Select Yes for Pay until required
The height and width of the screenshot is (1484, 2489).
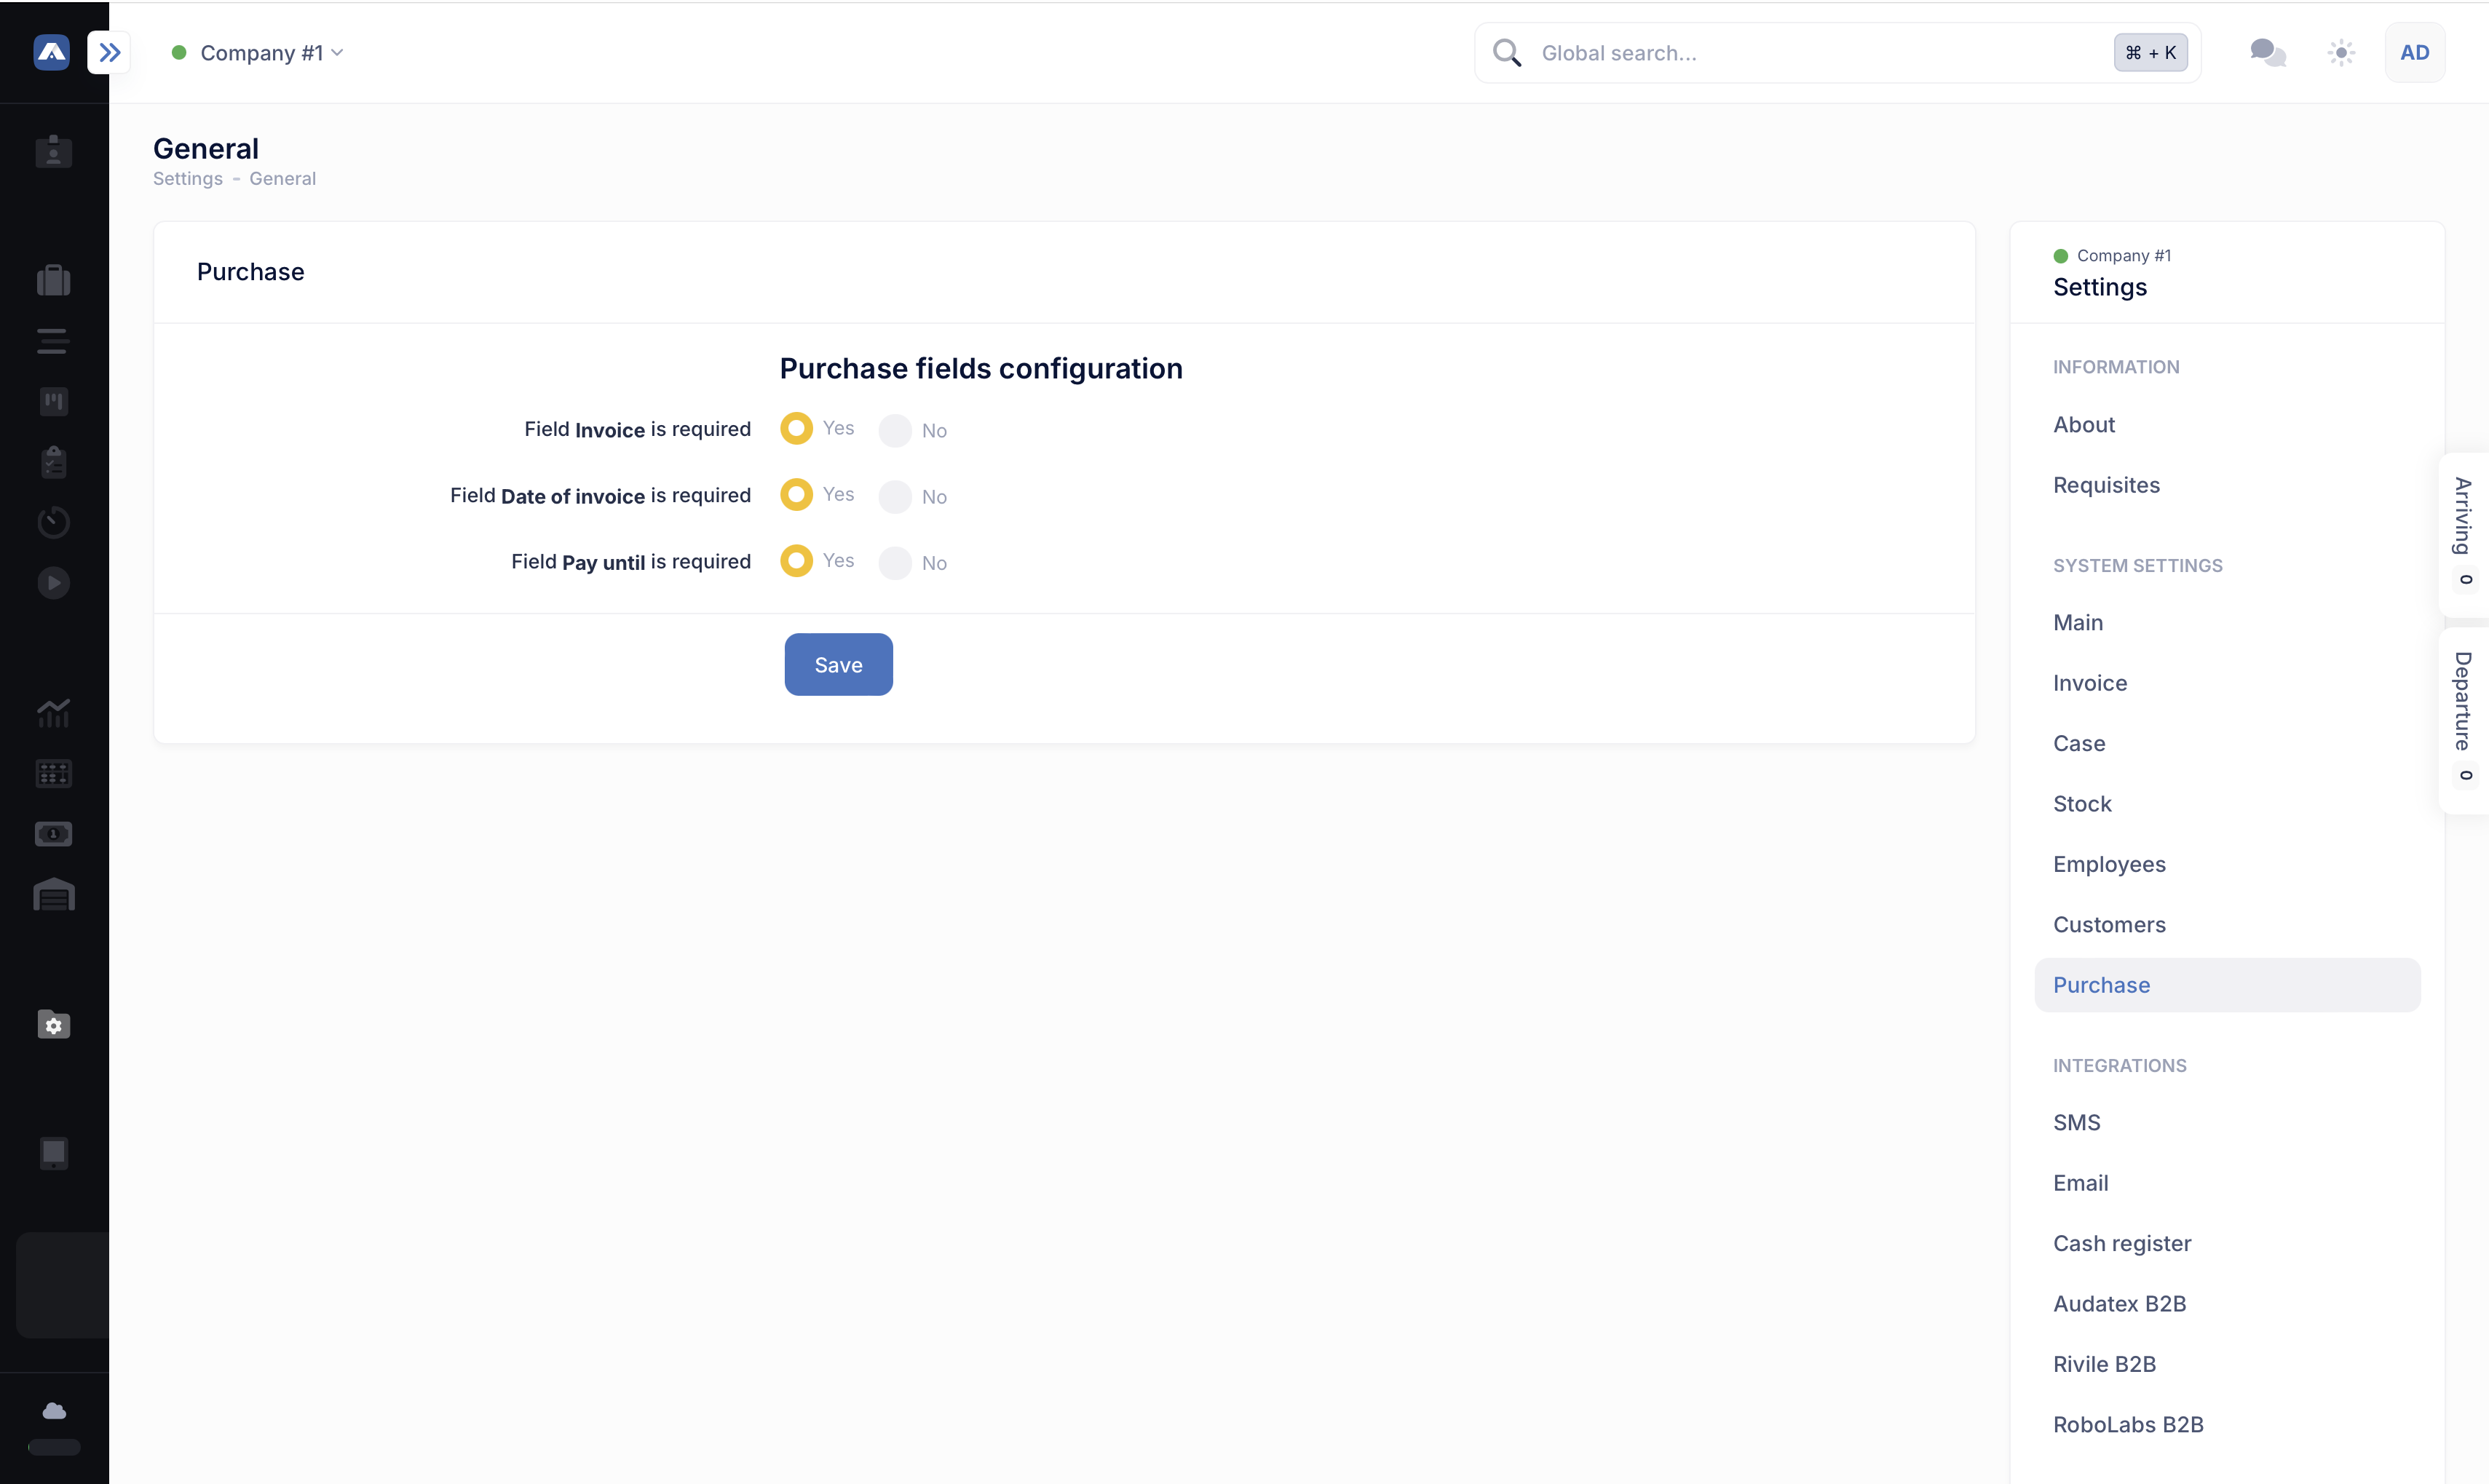[x=796, y=561]
